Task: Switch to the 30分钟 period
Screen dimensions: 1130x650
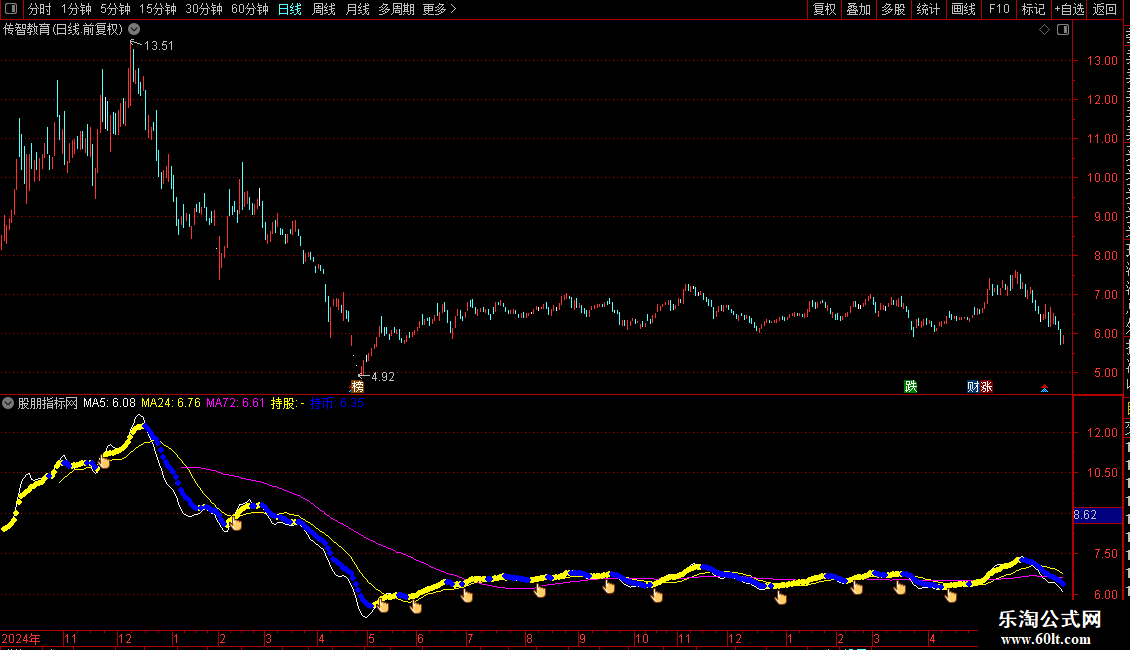Action: pos(204,9)
